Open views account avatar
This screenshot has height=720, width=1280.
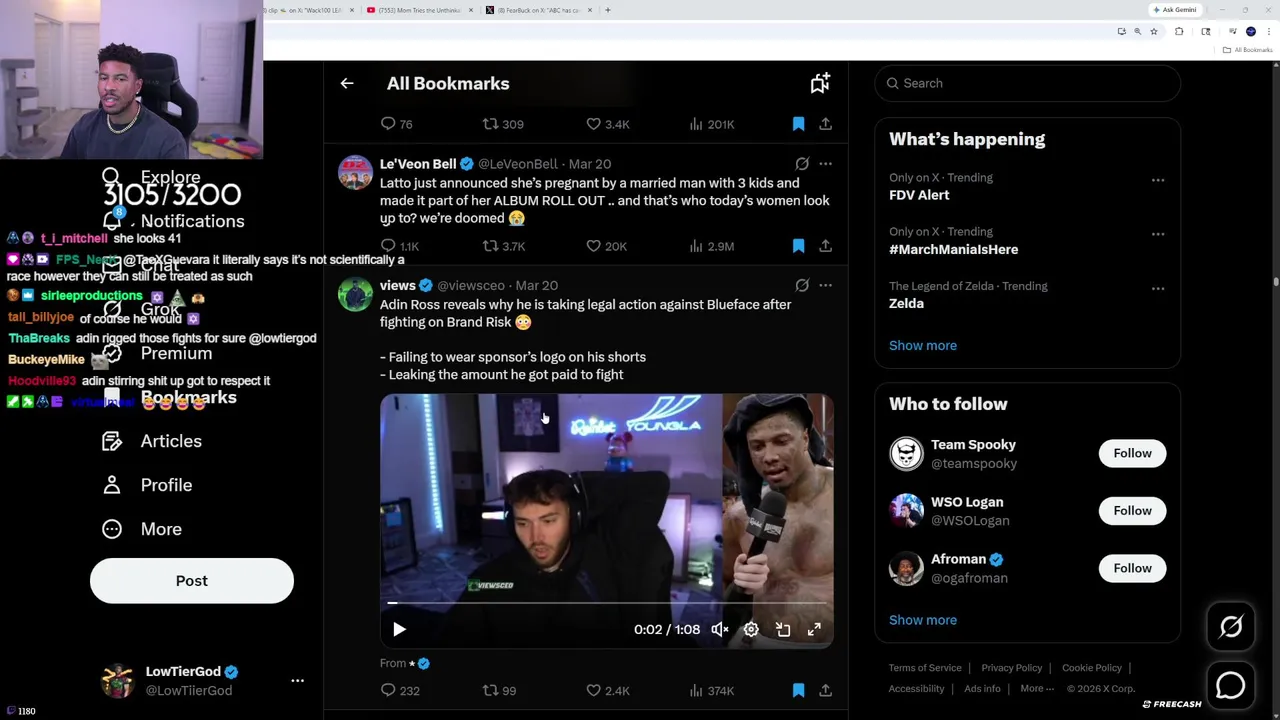pyautogui.click(x=355, y=295)
